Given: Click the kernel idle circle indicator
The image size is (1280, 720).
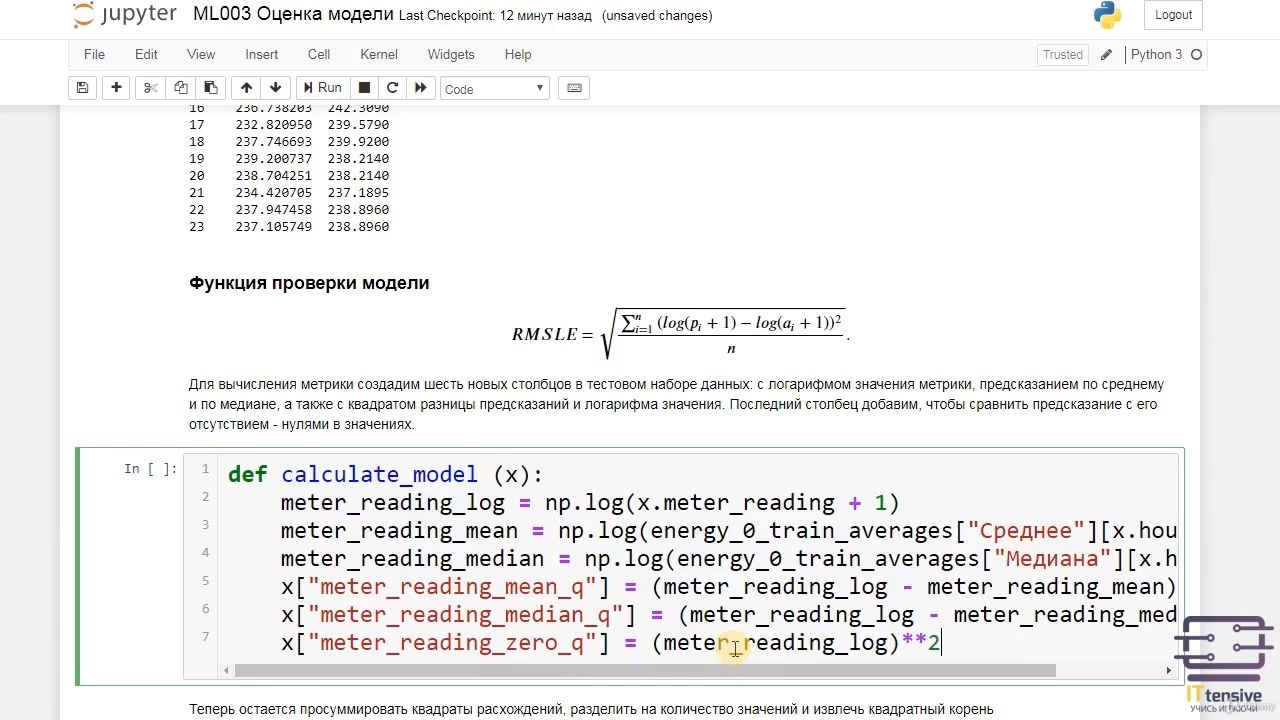Looking at the screenshot, I should tap(1196, 55).
